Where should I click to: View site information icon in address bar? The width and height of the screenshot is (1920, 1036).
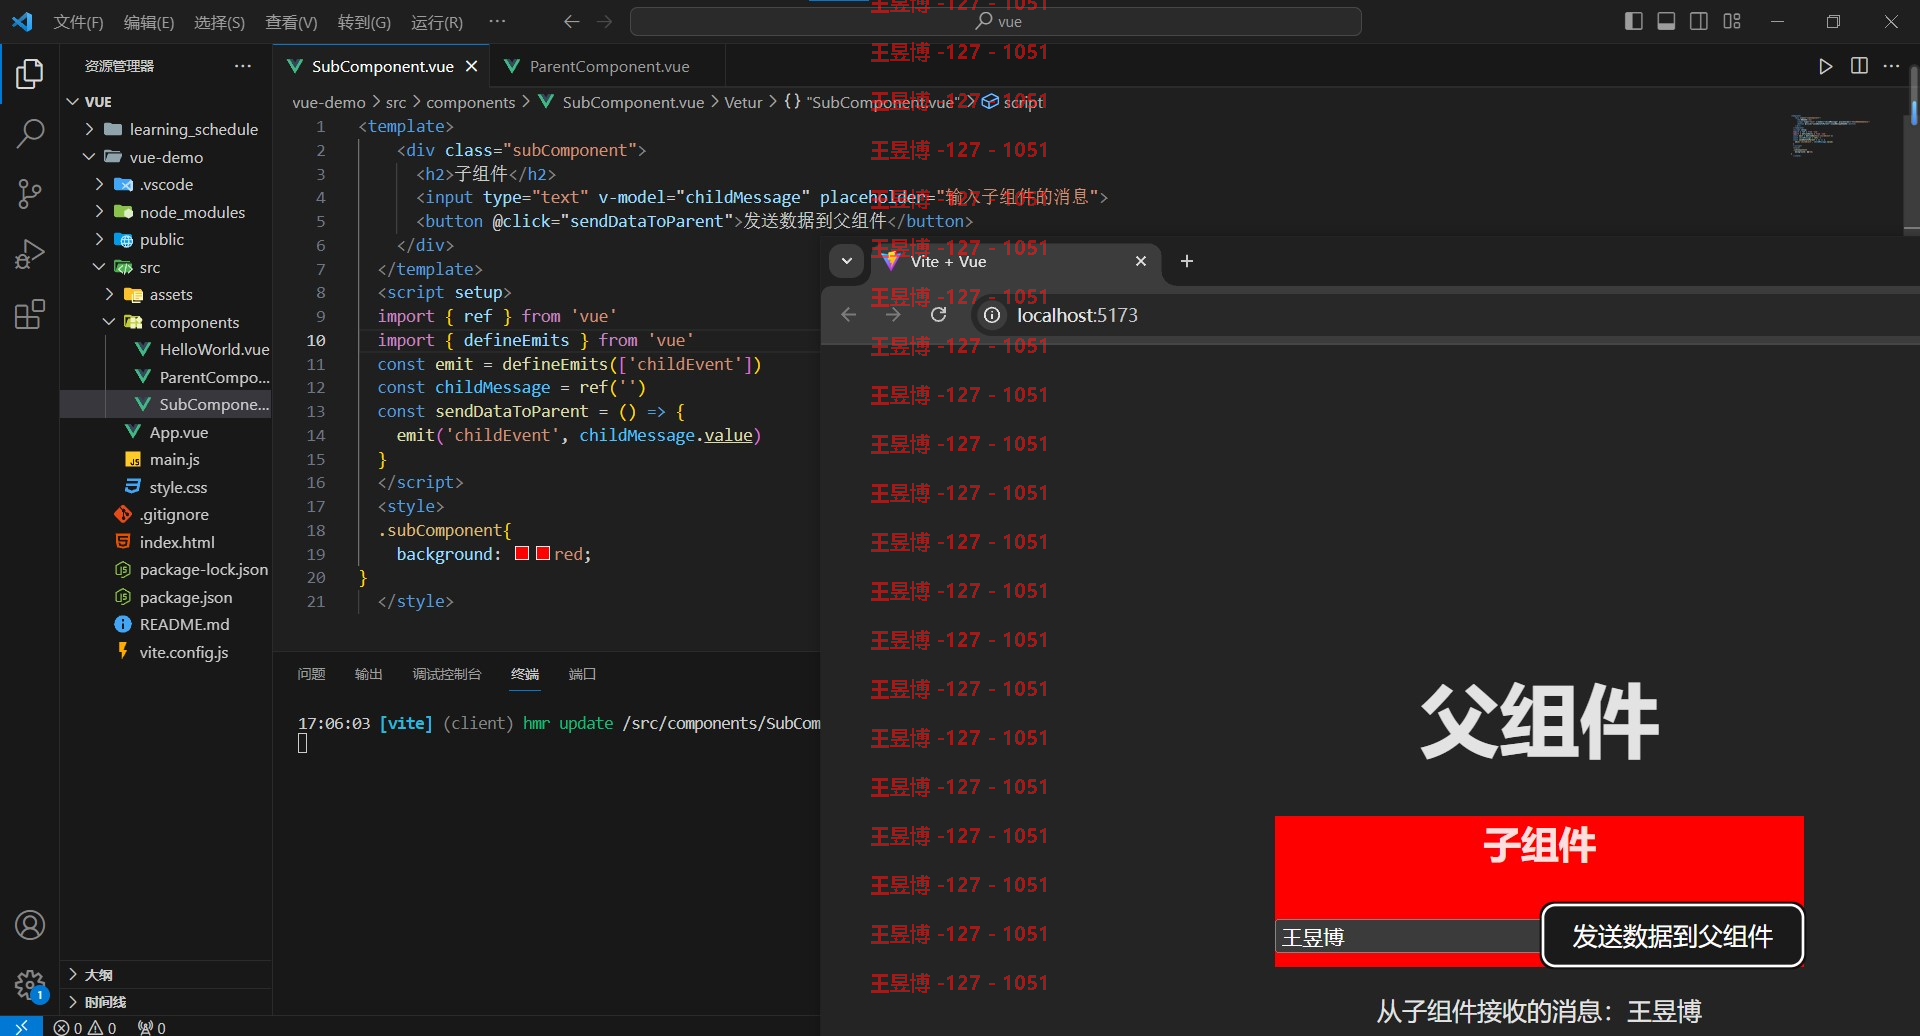[x=991, y=315]
